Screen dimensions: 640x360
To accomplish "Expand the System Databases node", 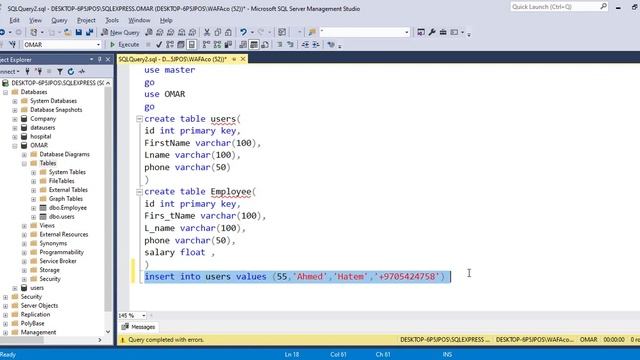I will tap(15, 101).
